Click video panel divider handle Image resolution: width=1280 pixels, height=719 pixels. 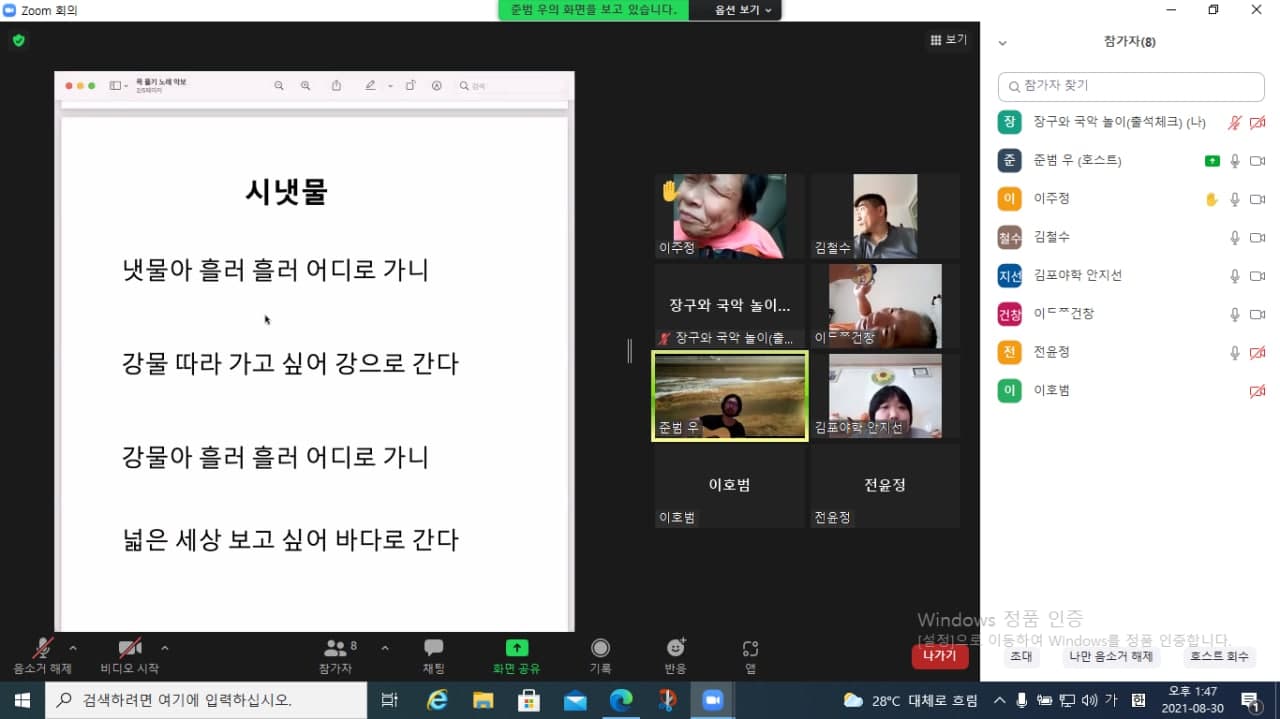(630, 351)
